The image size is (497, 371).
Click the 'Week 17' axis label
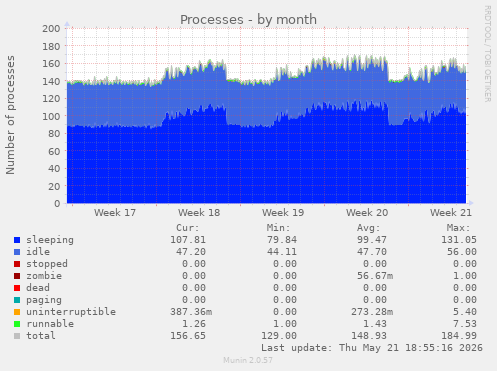click(x=115, y=213)
